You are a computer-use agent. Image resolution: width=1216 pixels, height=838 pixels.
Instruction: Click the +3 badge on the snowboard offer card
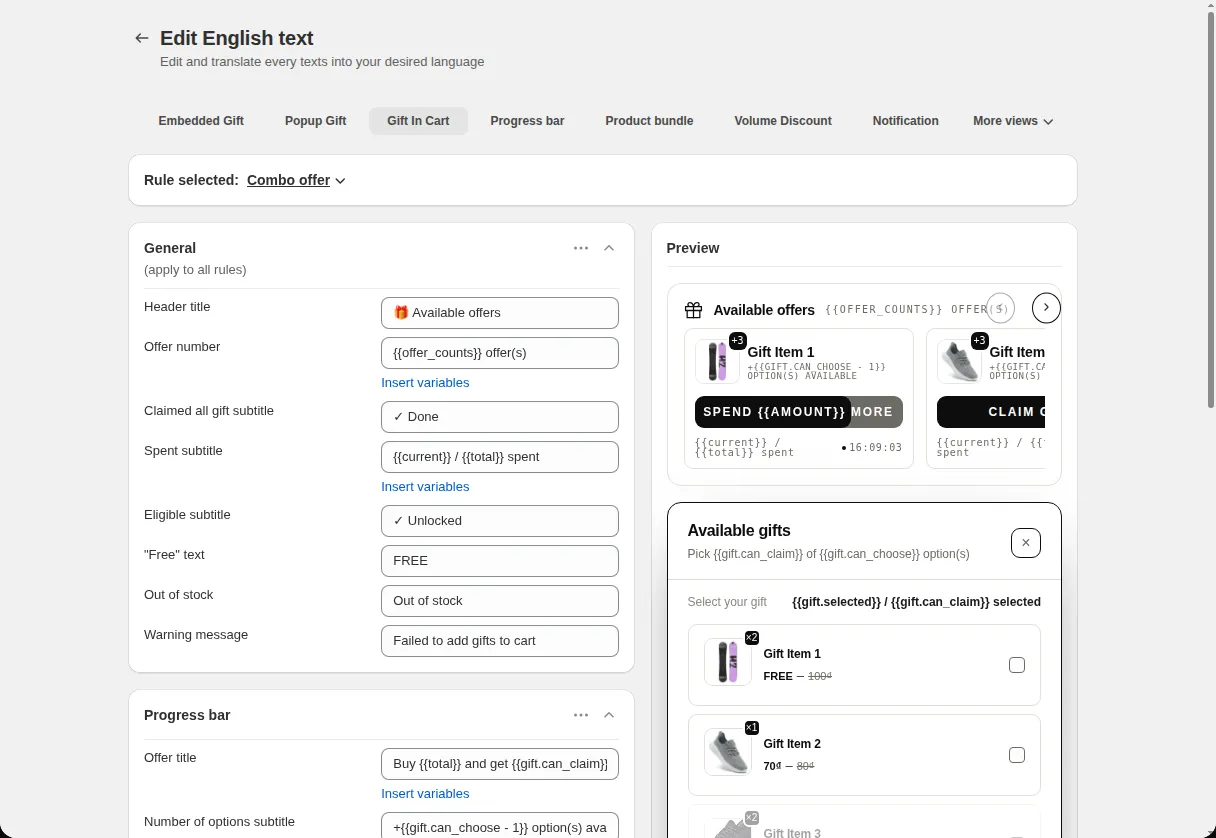(738, 341)
